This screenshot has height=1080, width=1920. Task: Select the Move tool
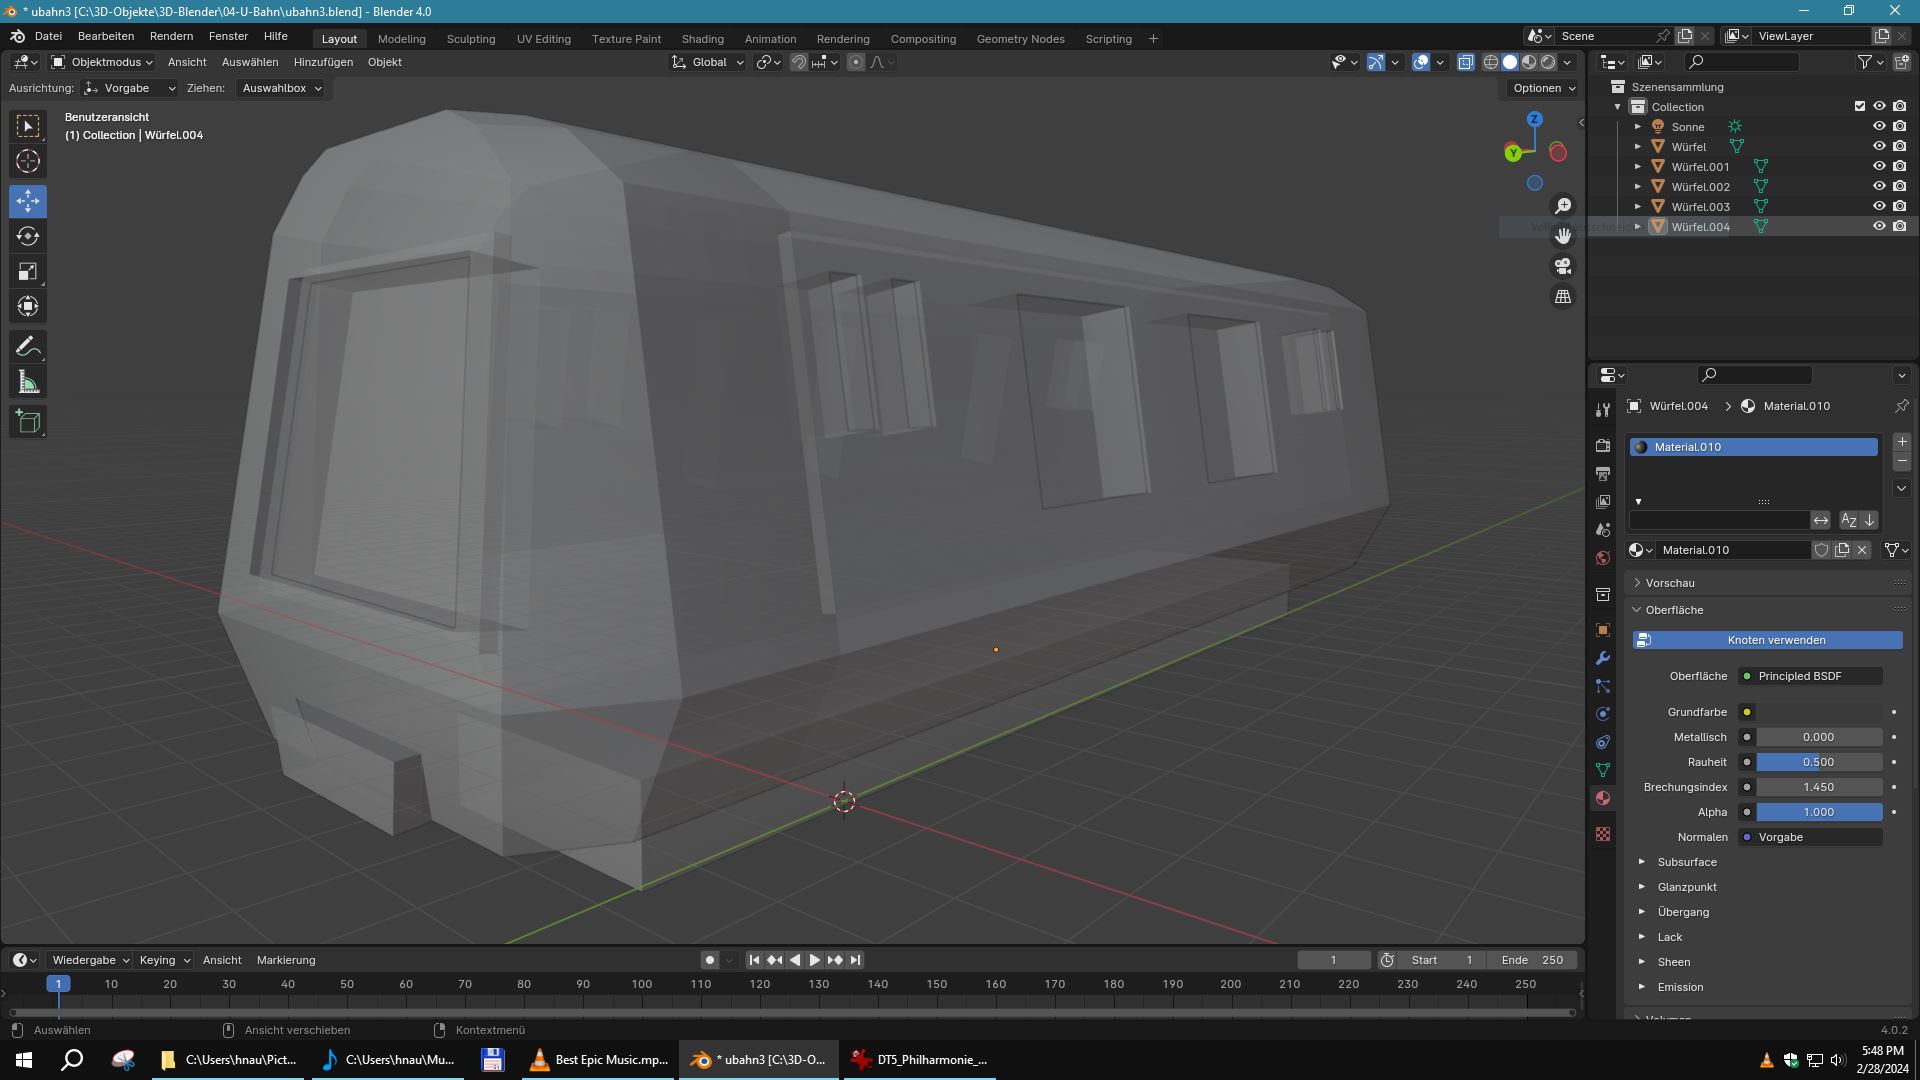click(x=28, y=201)
